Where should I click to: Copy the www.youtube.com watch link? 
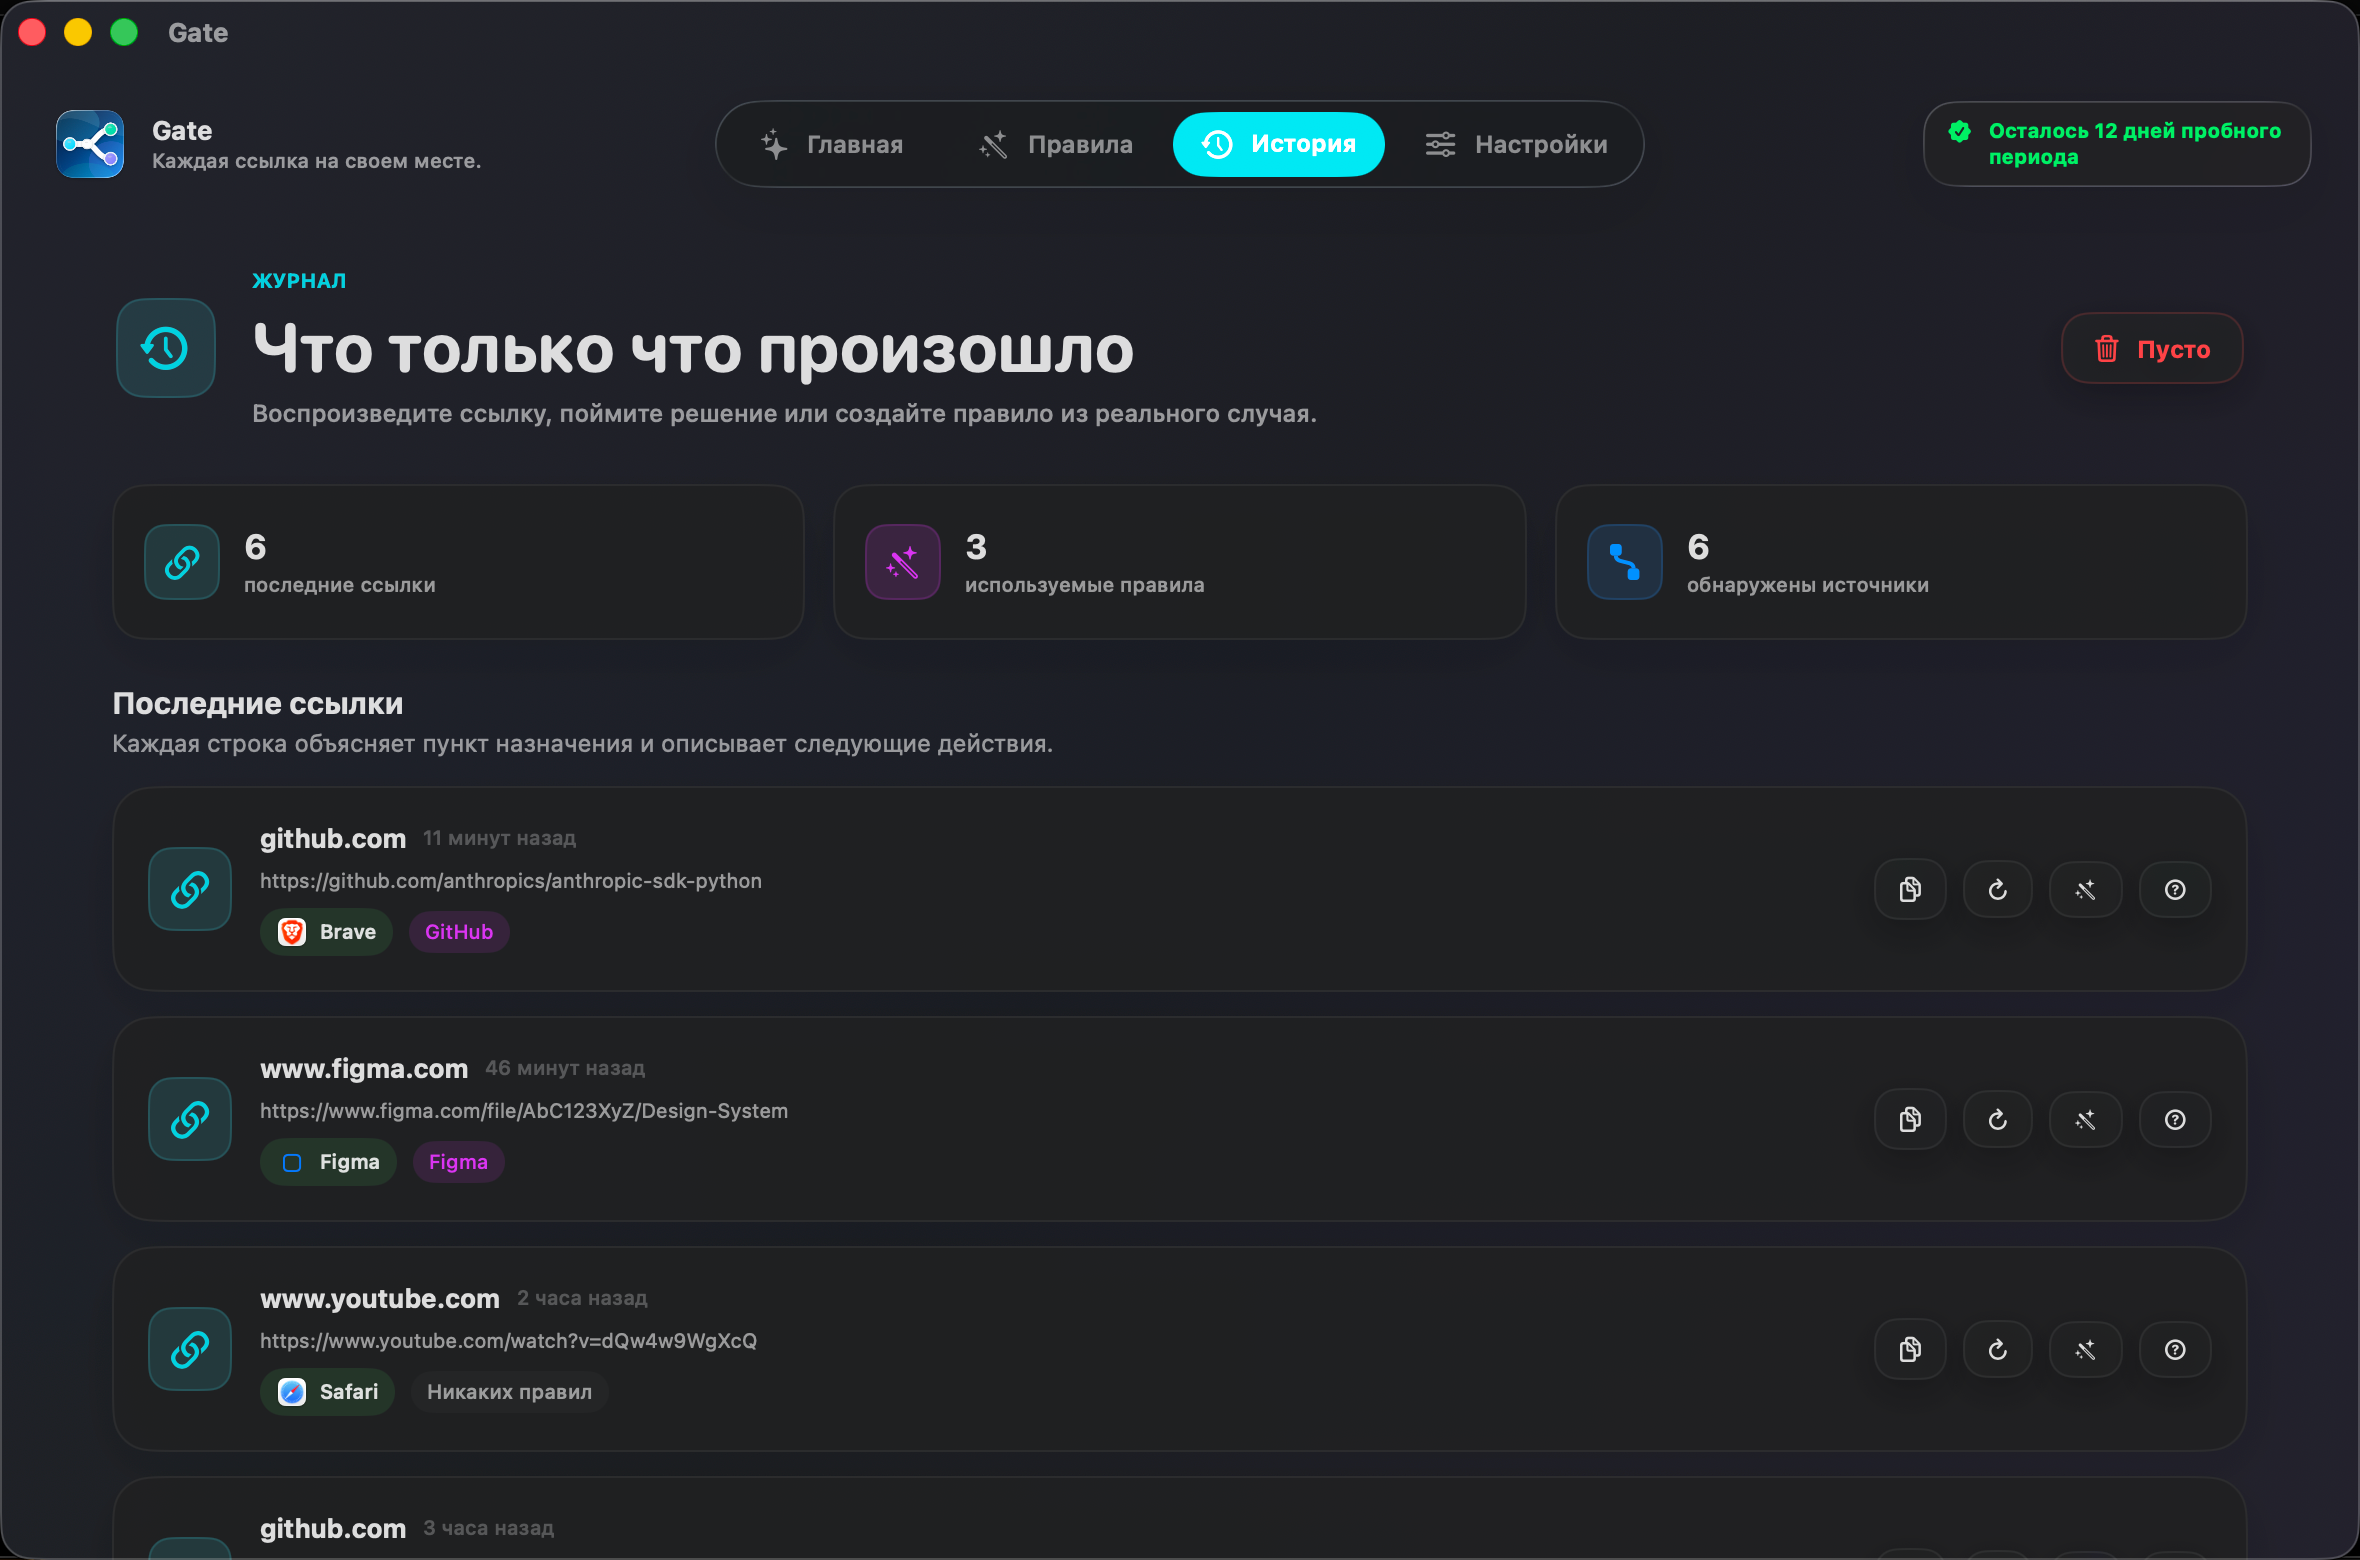coord(1910,1349)
